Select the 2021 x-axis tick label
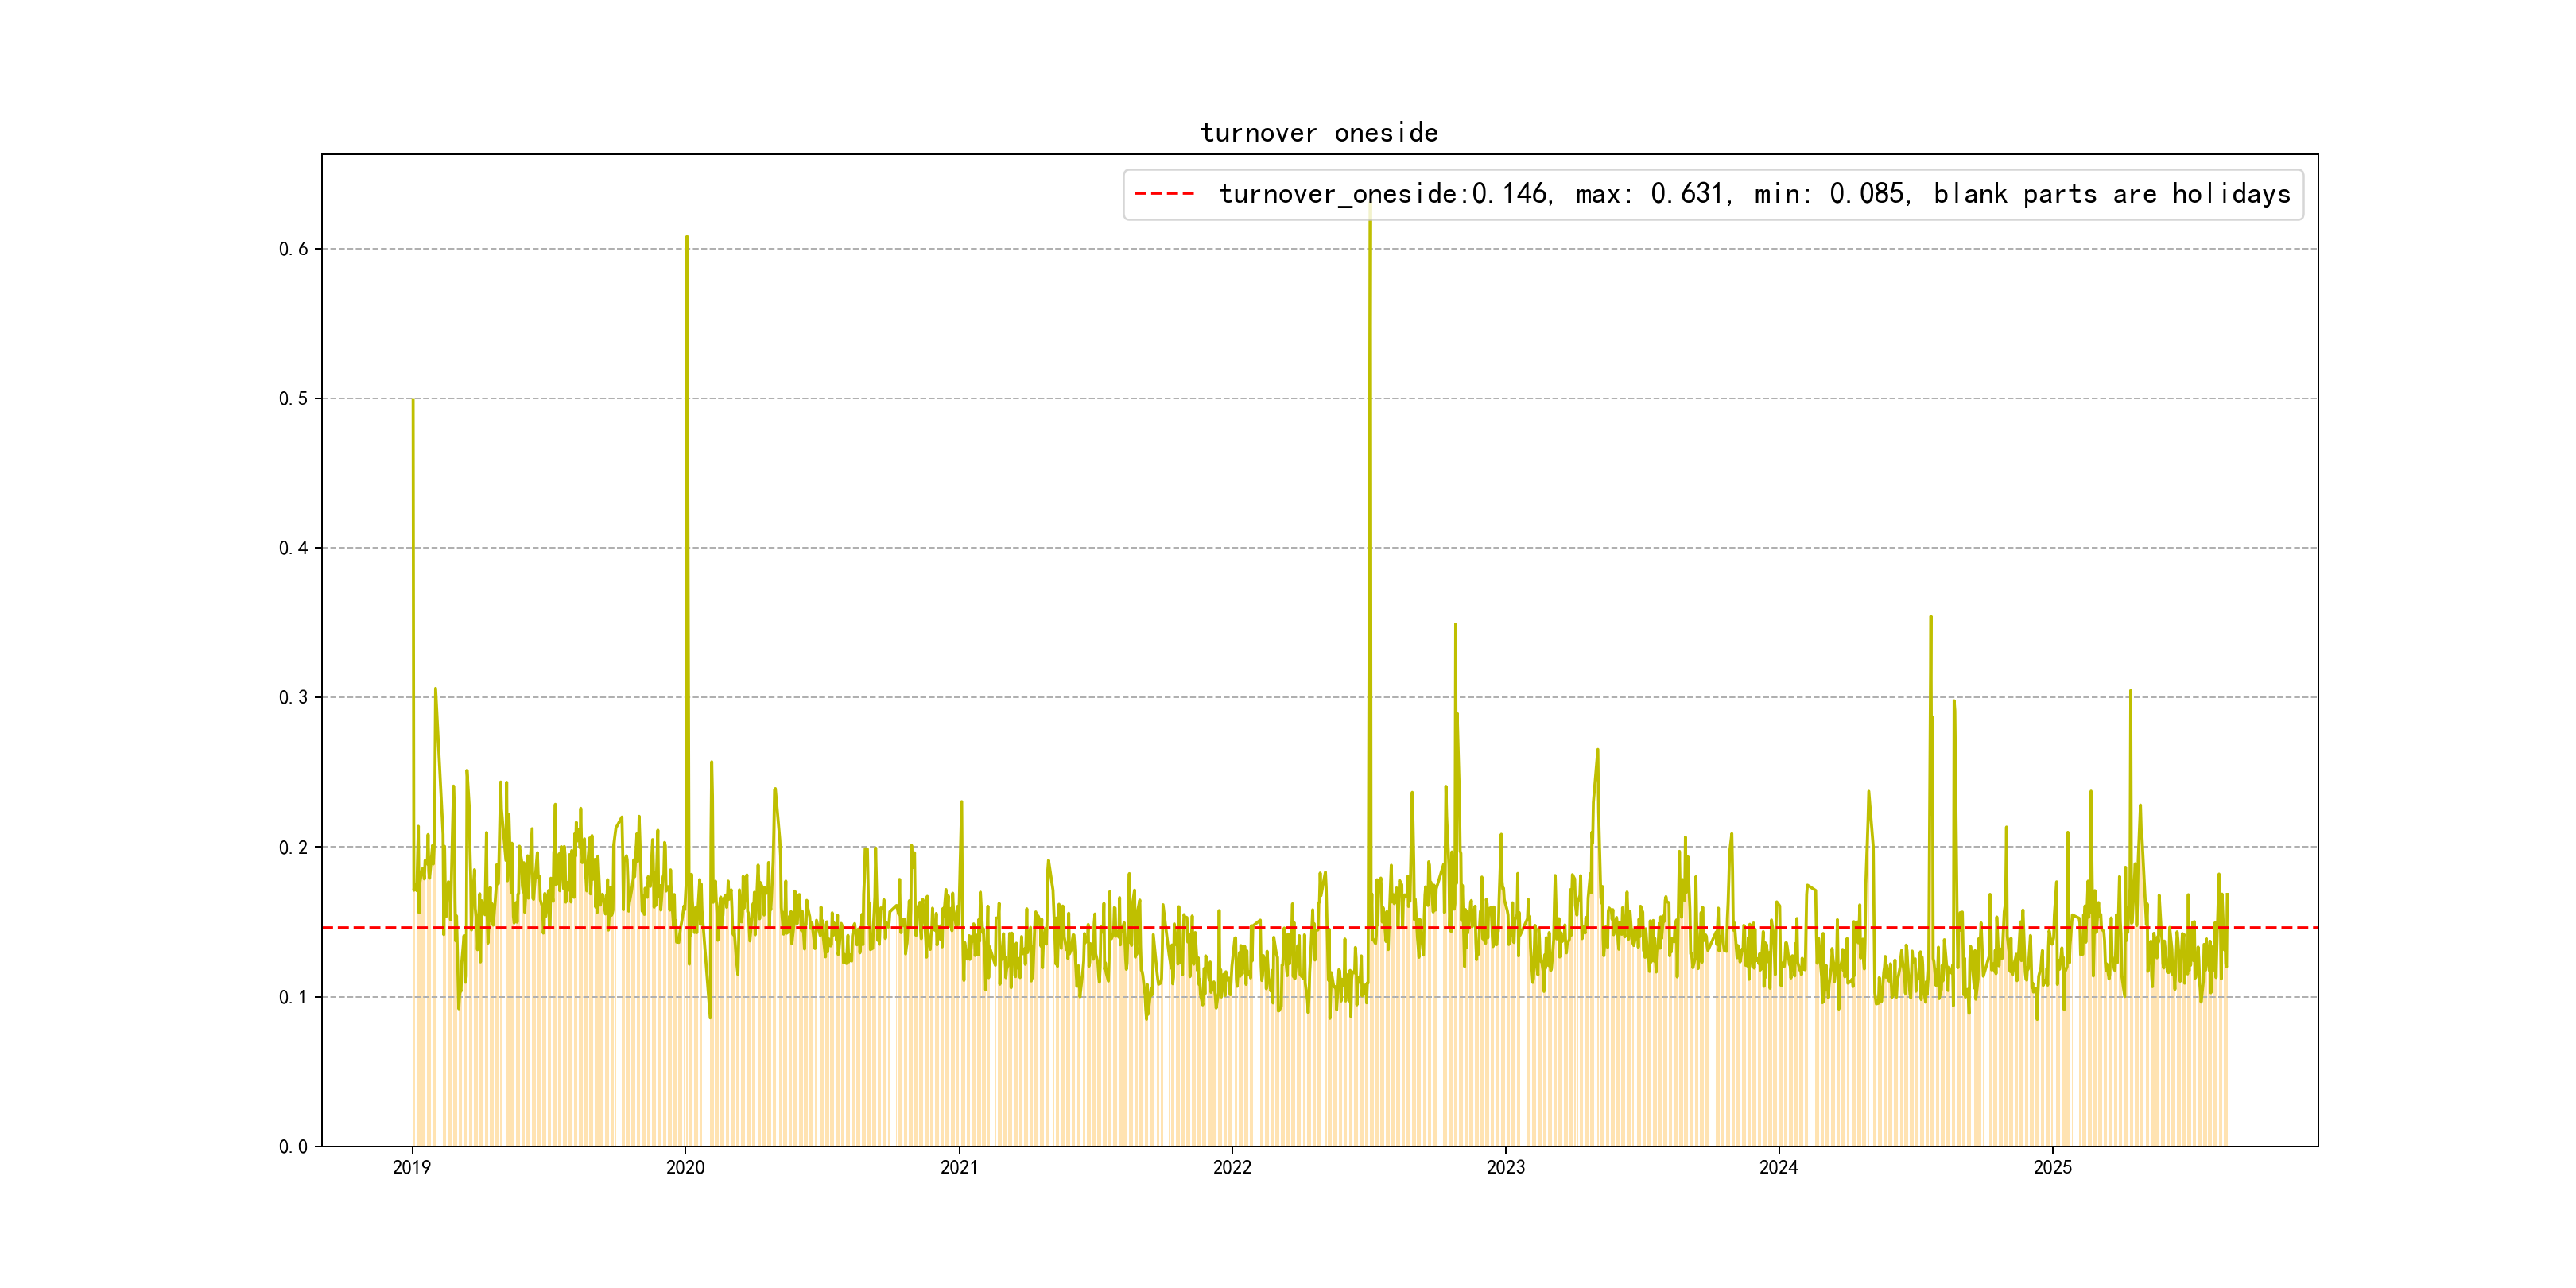Screen dimensions: 2576x1288 coord(959,1167)
